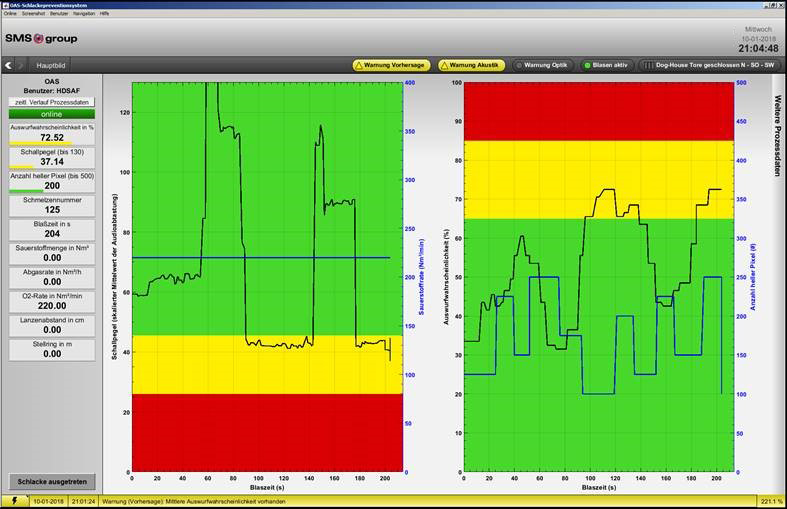787x509 pixels.
Task: Select the Auswurfwahrscheinlichkeit value 72.52
Action: point(52,138)
